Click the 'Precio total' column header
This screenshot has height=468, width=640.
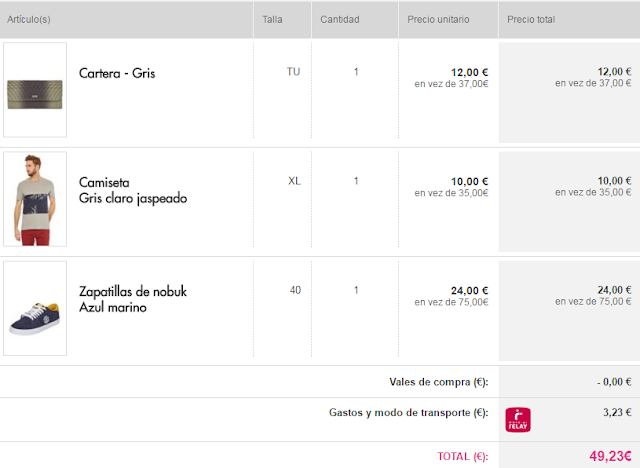pos(533,19)
